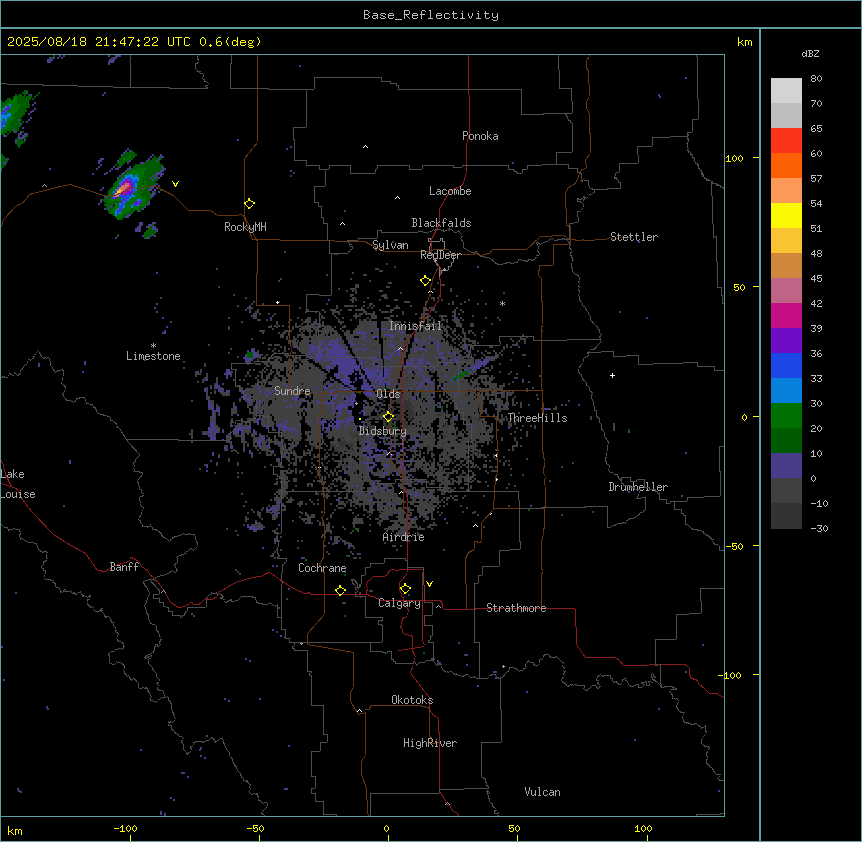Select the Calgary label
This screenshot has height=842, width=862.
(399, 603)
